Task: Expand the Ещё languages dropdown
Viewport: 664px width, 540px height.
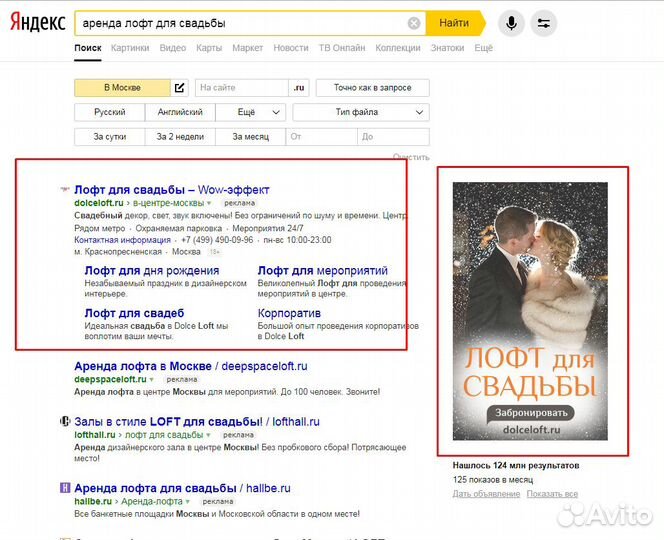Action: coord(250,112)
